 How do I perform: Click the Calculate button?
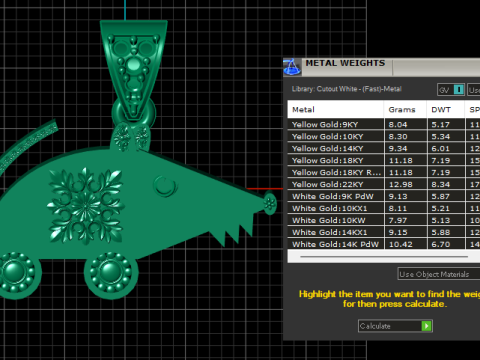coord(395,326)
